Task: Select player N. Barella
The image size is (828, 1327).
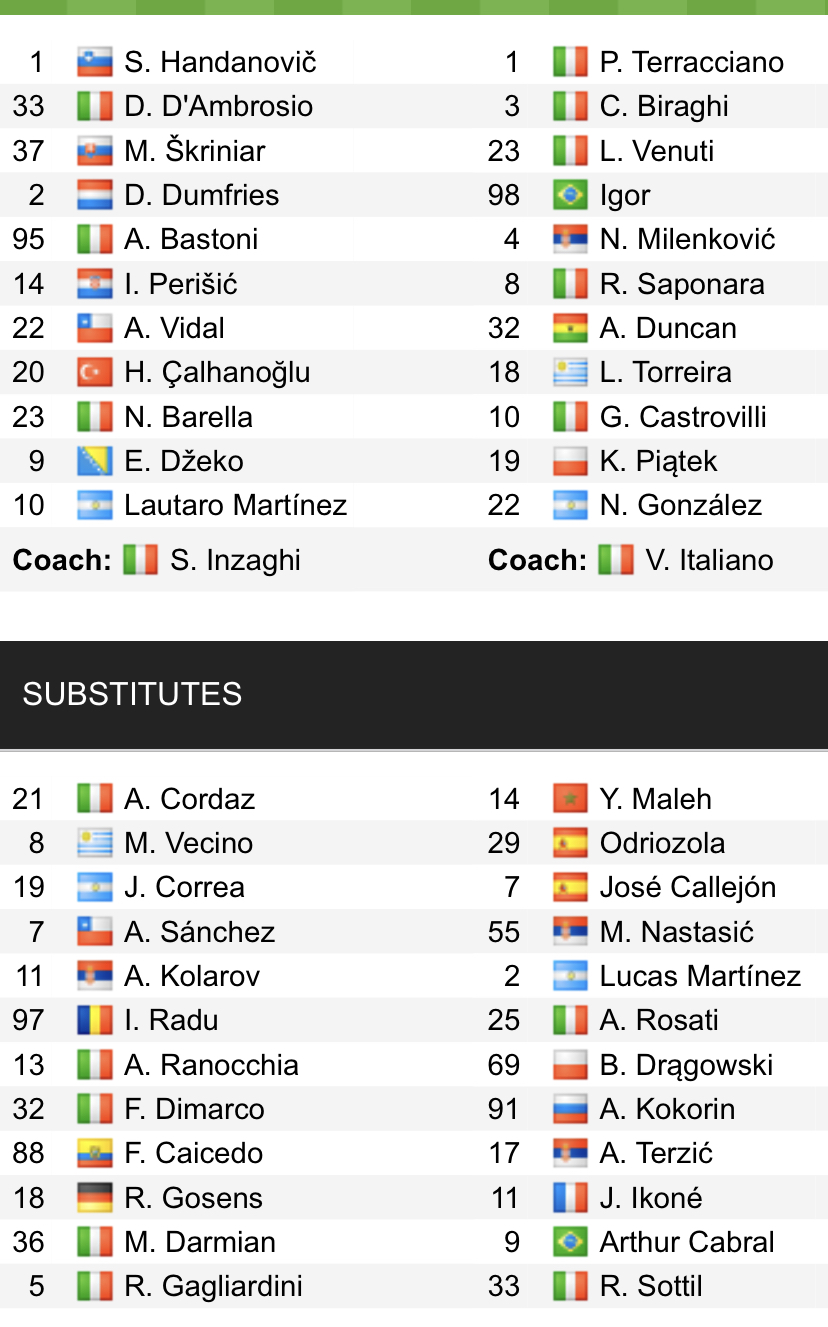Action: point(188,417)
